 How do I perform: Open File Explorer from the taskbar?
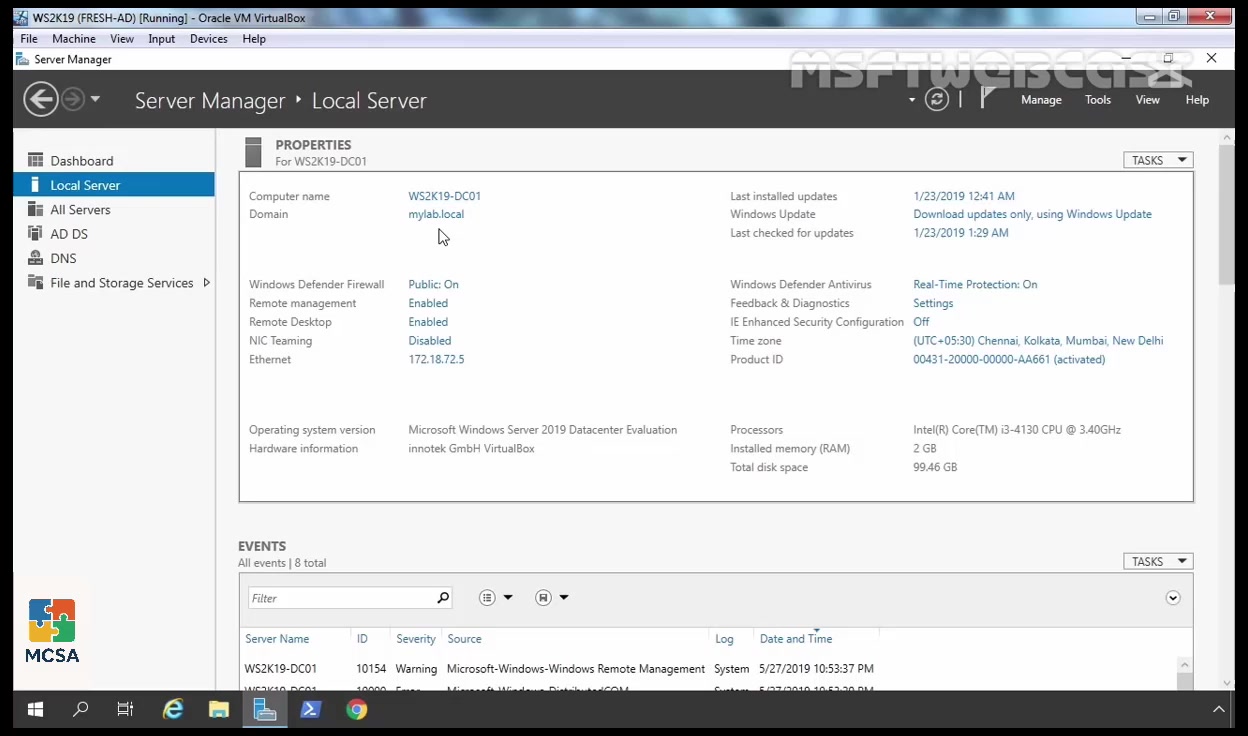pos(219,710)
